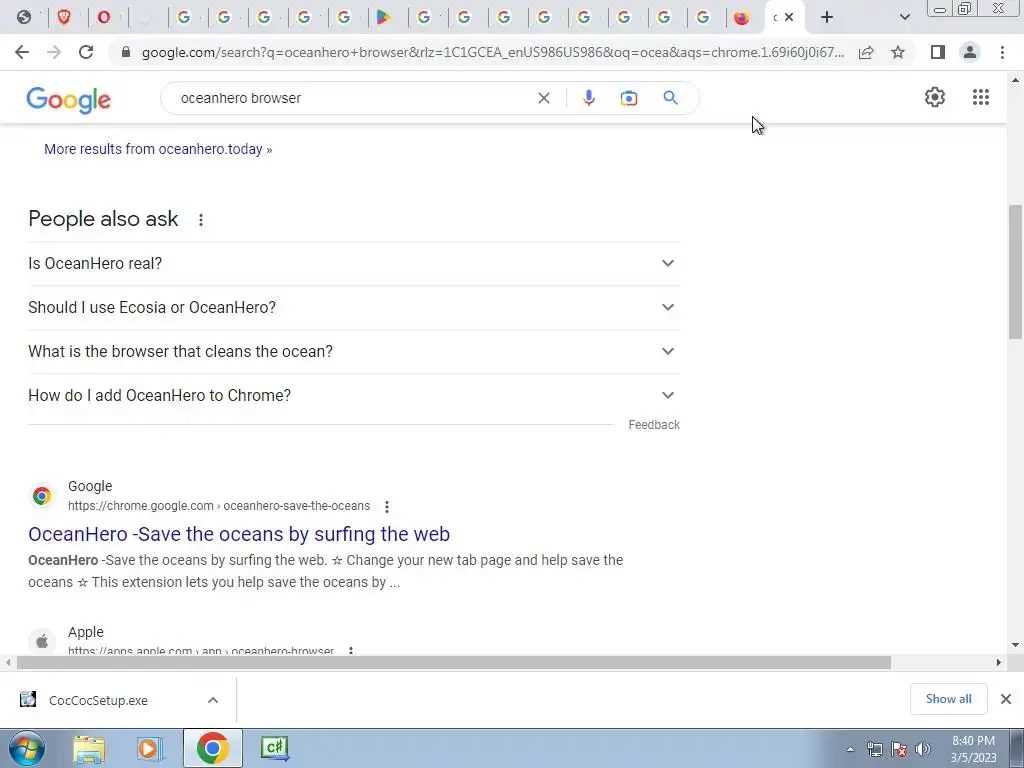Close the current active tab

pyautogui.click(x=789, y=18)
